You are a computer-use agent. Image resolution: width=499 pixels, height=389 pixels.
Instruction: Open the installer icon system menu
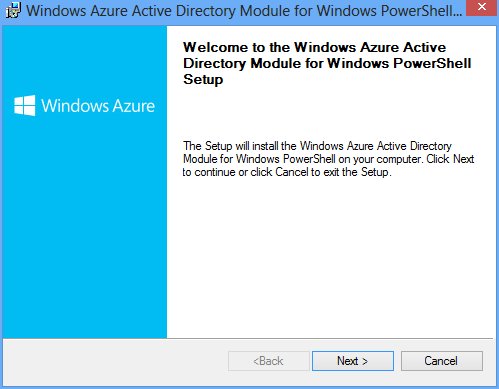click(13, 11)
